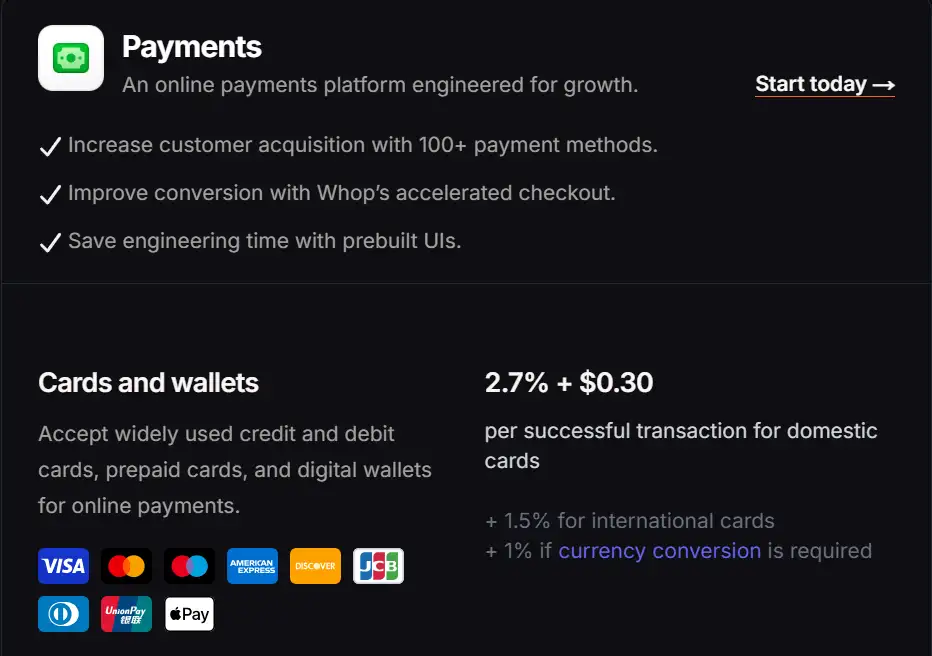Click checkmark beside 100+ payment methods
This screenshot has width=932, height=656.
50,147
